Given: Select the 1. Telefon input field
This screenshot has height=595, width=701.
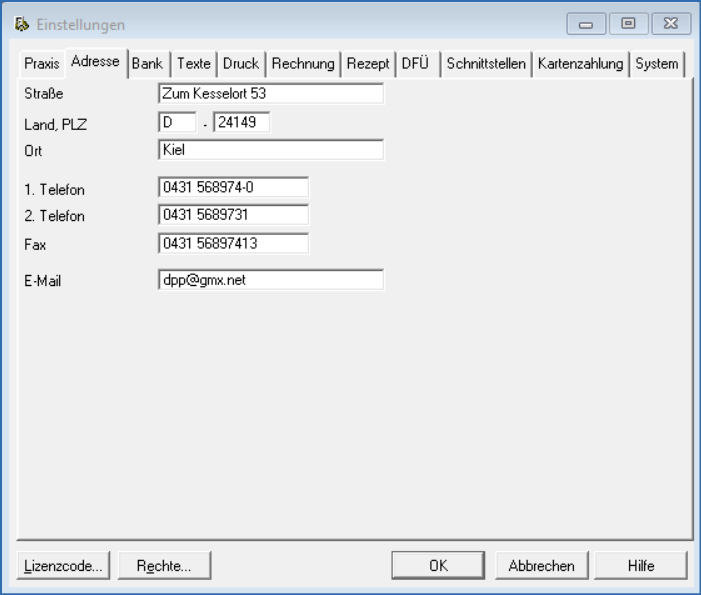Looking at the screenshot, I should (x=233, y=187).
